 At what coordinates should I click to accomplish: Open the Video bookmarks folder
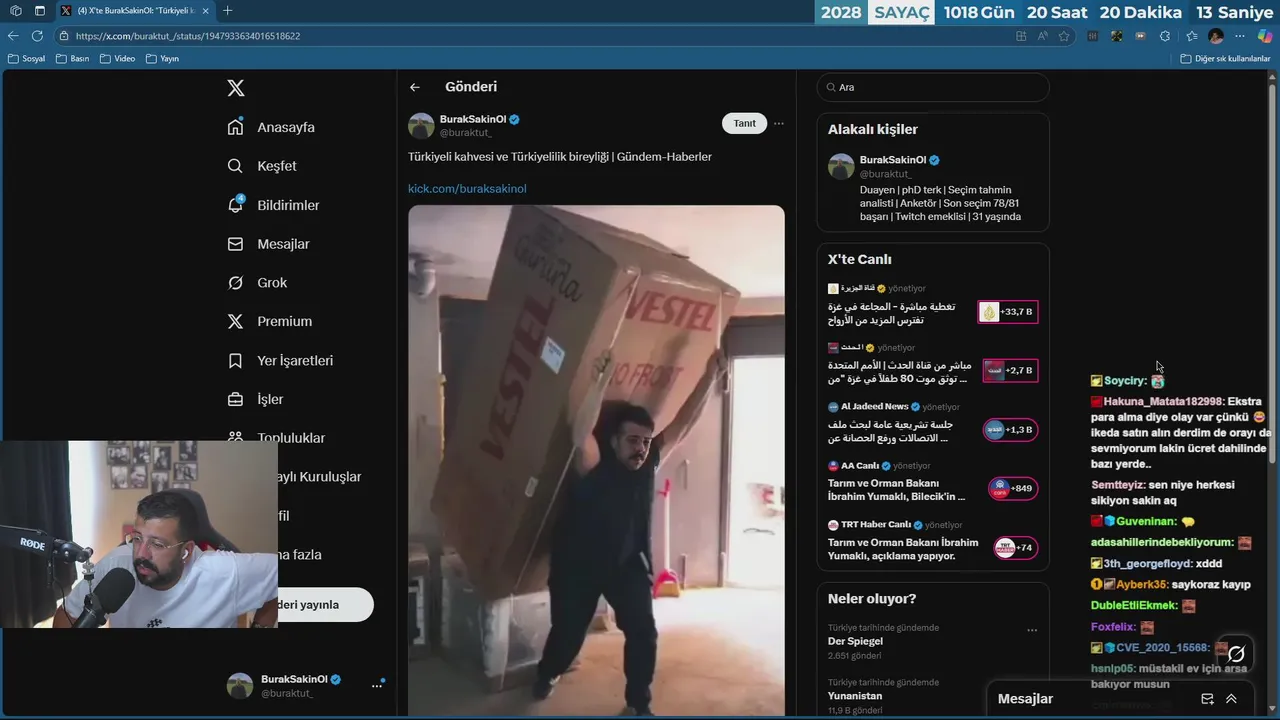click(117, 58)
